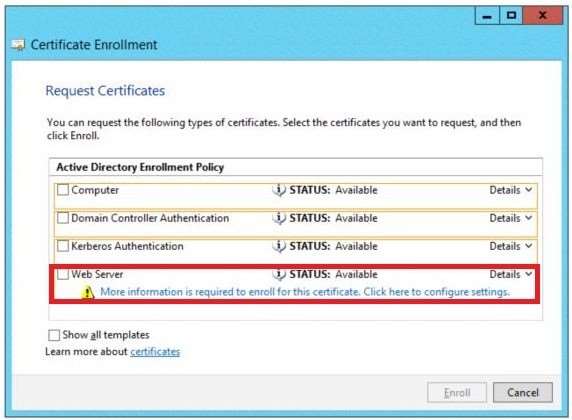This screenshot has width=572, height=420.
Task: Check the Domain Controller Authentication checkbox
Action: click(x=63, y=218)
